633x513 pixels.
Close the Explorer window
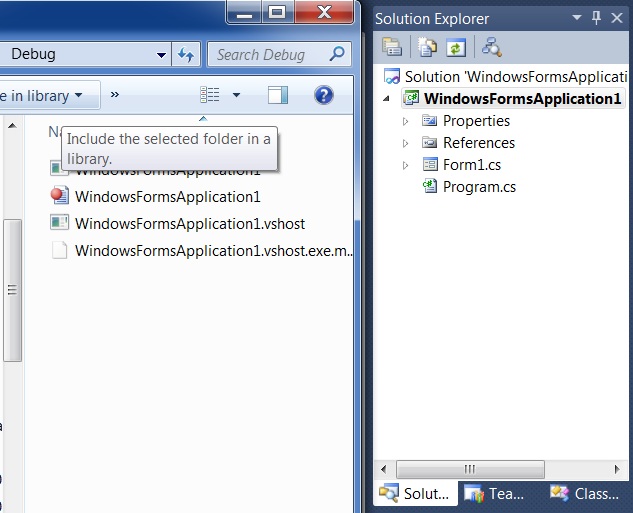(325, 12)
